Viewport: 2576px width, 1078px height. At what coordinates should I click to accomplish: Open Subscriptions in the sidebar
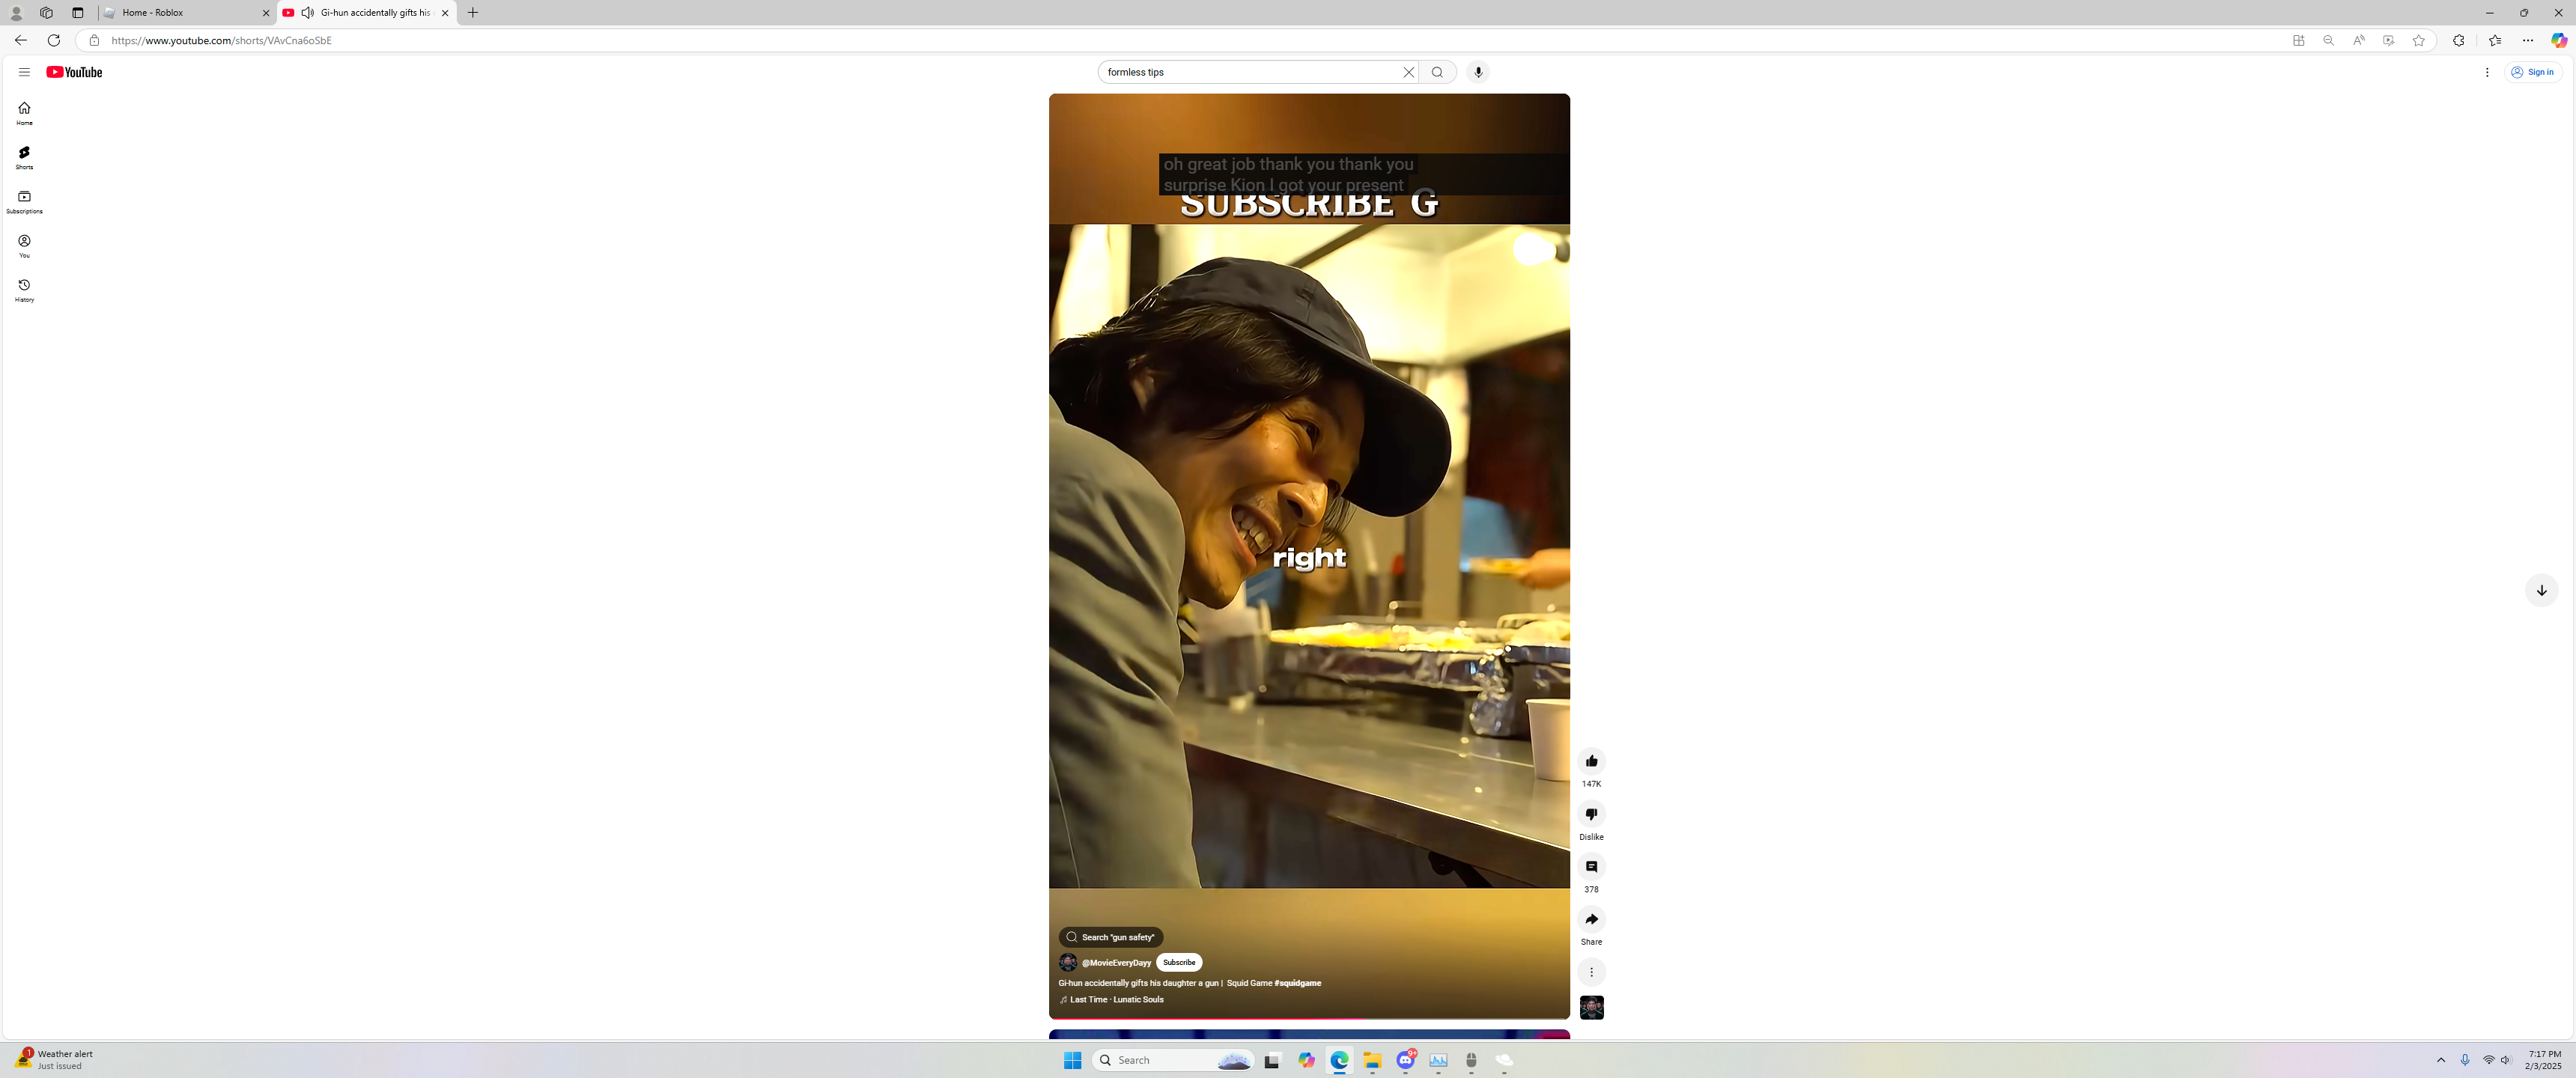click(x=24, y=202)
